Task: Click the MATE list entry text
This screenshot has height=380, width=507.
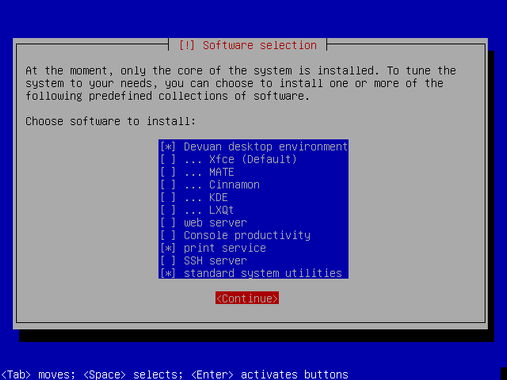Action: (222, 172)
